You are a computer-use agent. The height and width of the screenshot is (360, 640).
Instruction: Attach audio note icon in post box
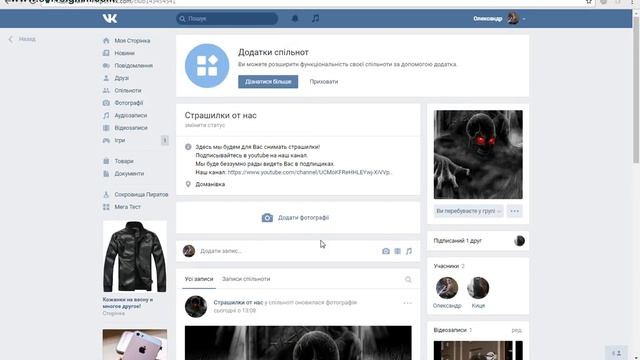(409, 251)
